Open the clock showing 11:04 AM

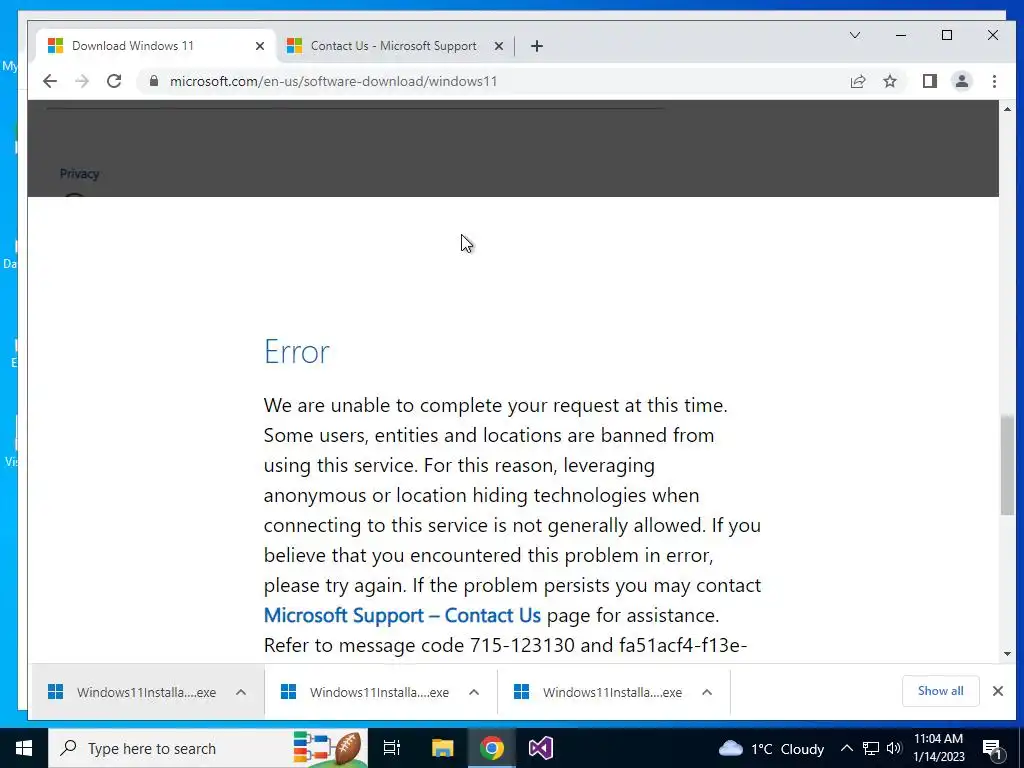938,748
